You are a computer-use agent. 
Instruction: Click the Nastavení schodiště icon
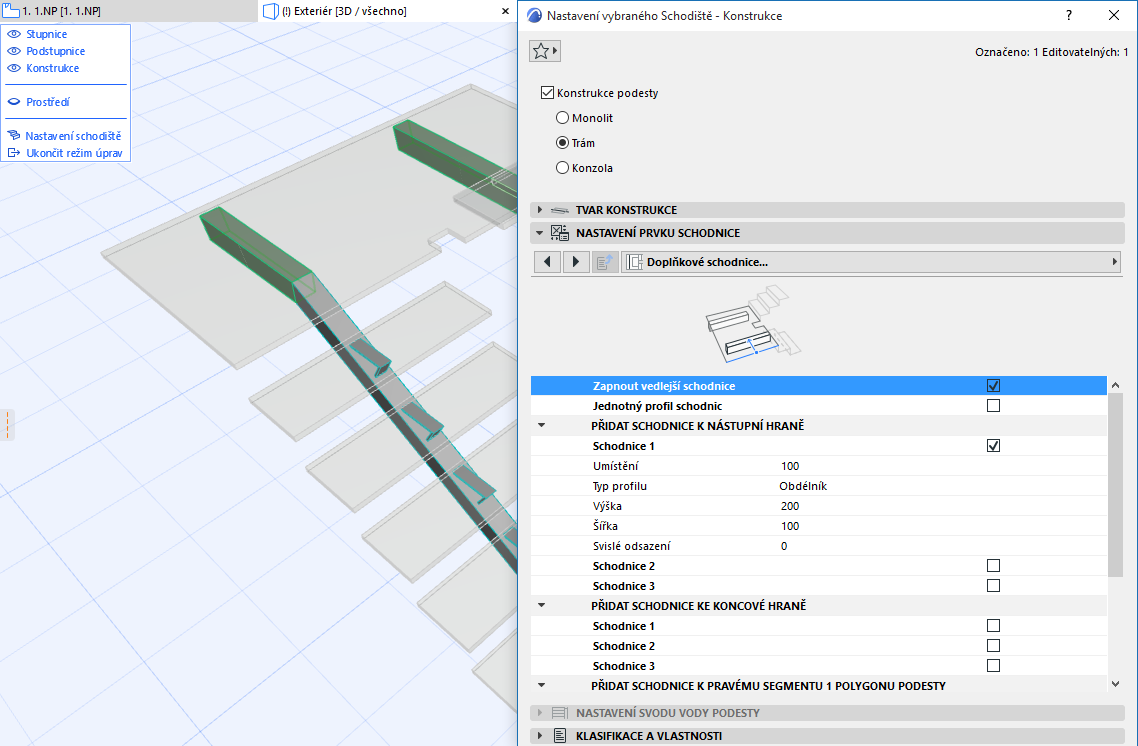click(x=14, y=136)
